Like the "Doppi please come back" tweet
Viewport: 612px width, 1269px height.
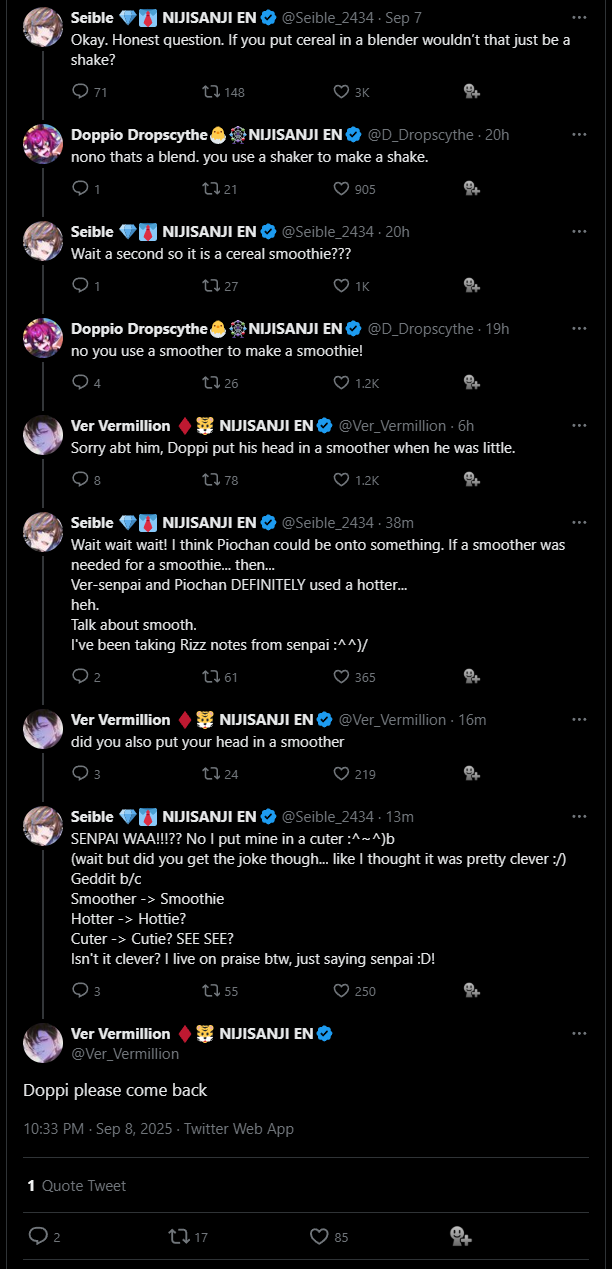320,1236
